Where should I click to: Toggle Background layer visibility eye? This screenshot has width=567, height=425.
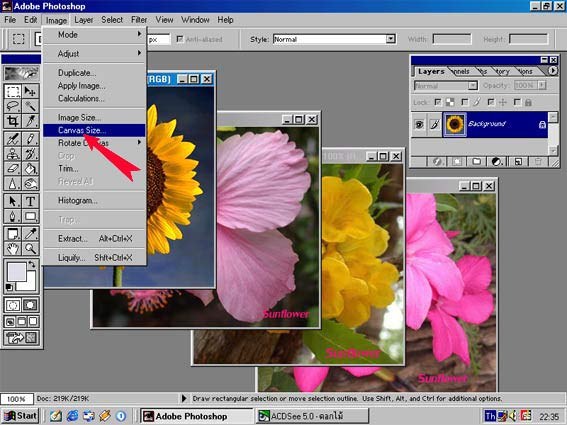pos(419,125)
